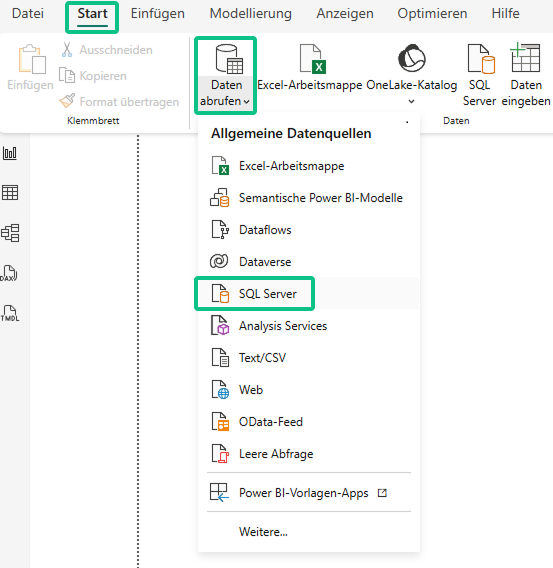Viewport: 553px width, 568px height.
Task: Click the Dataflows icon in list
Action: [220, 229]
